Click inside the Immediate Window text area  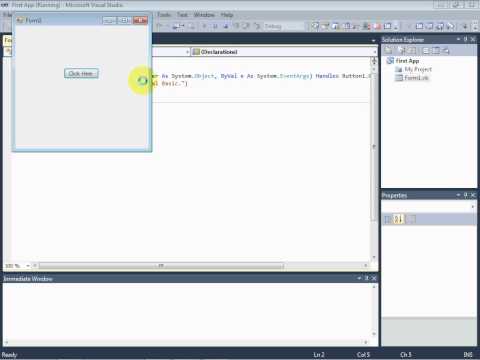point(187,311)
